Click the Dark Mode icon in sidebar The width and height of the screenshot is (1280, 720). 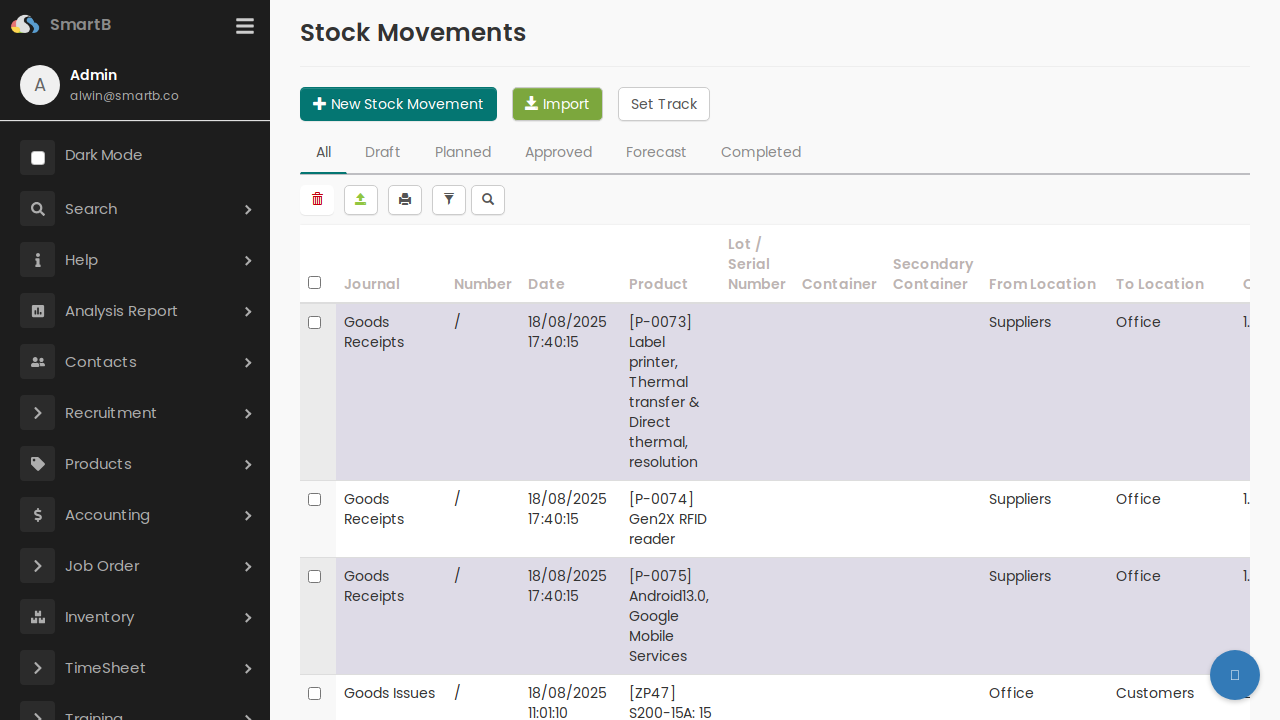[x=37, y=157]
